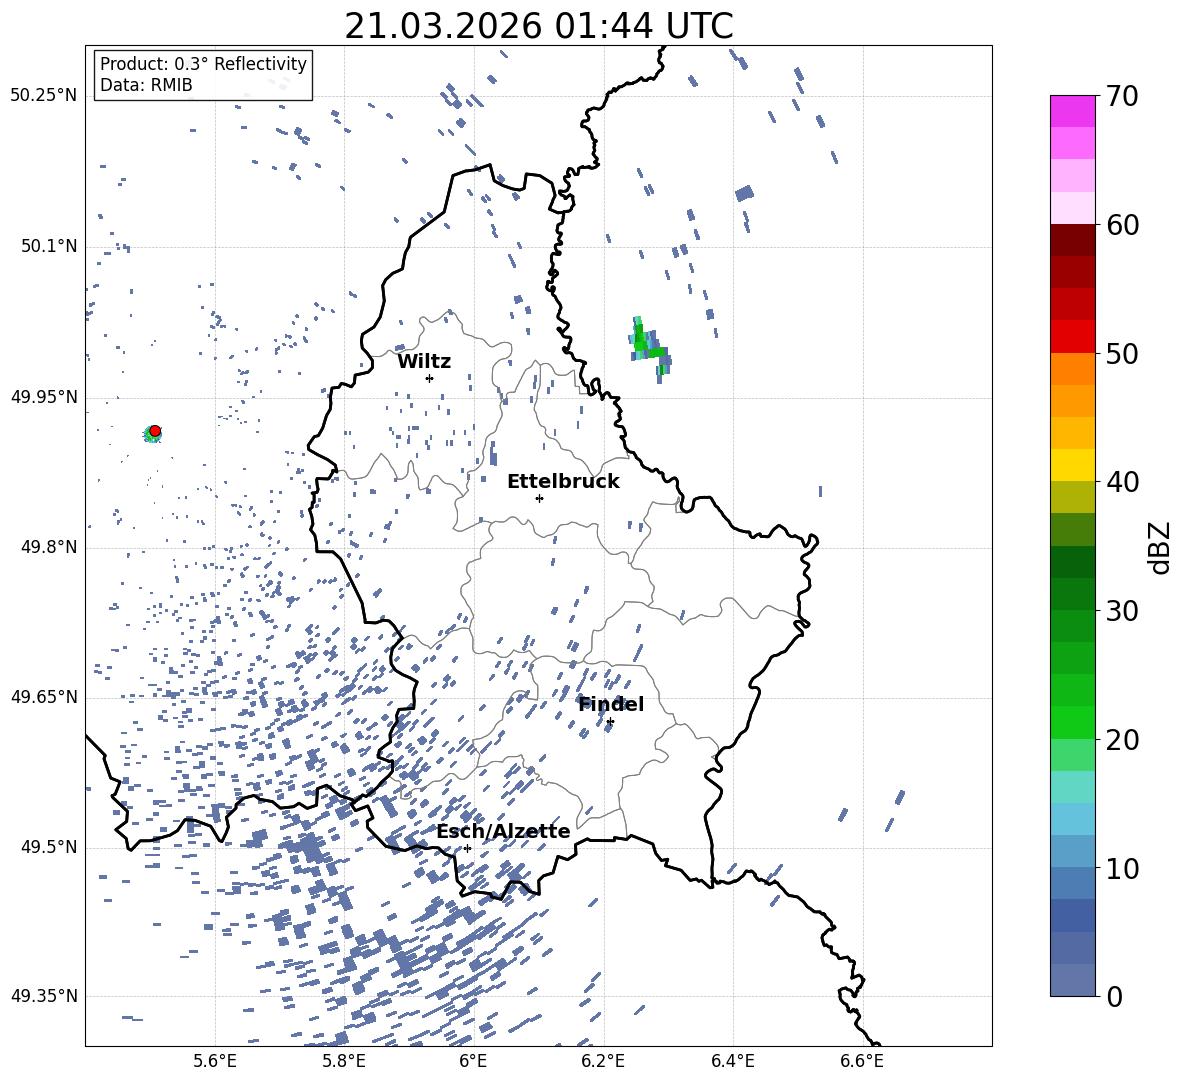Click the Ettelbruck city label
This screenshot has width=1184, height=1081.
pyautogui.click(x=563, y=481)
